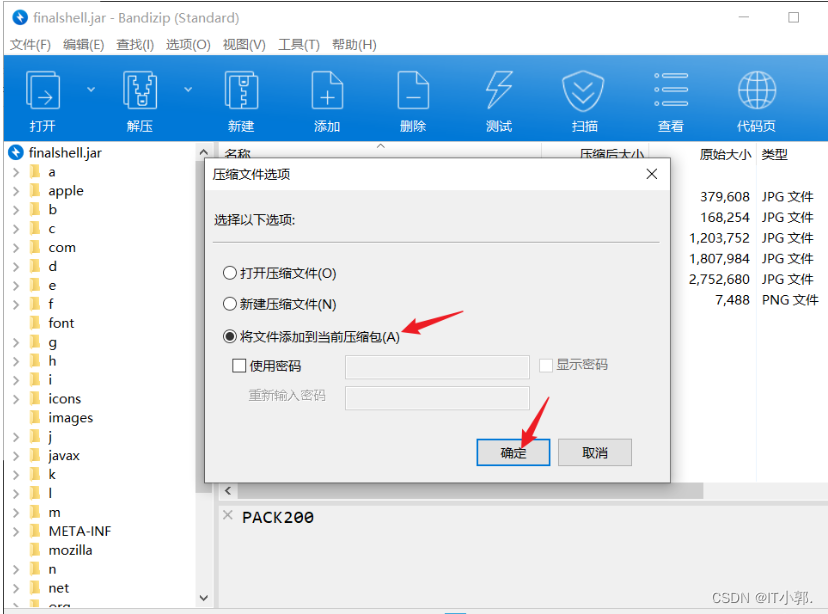
Task: Enable the 使用密码 checkbox
Action: coord(239,366)
